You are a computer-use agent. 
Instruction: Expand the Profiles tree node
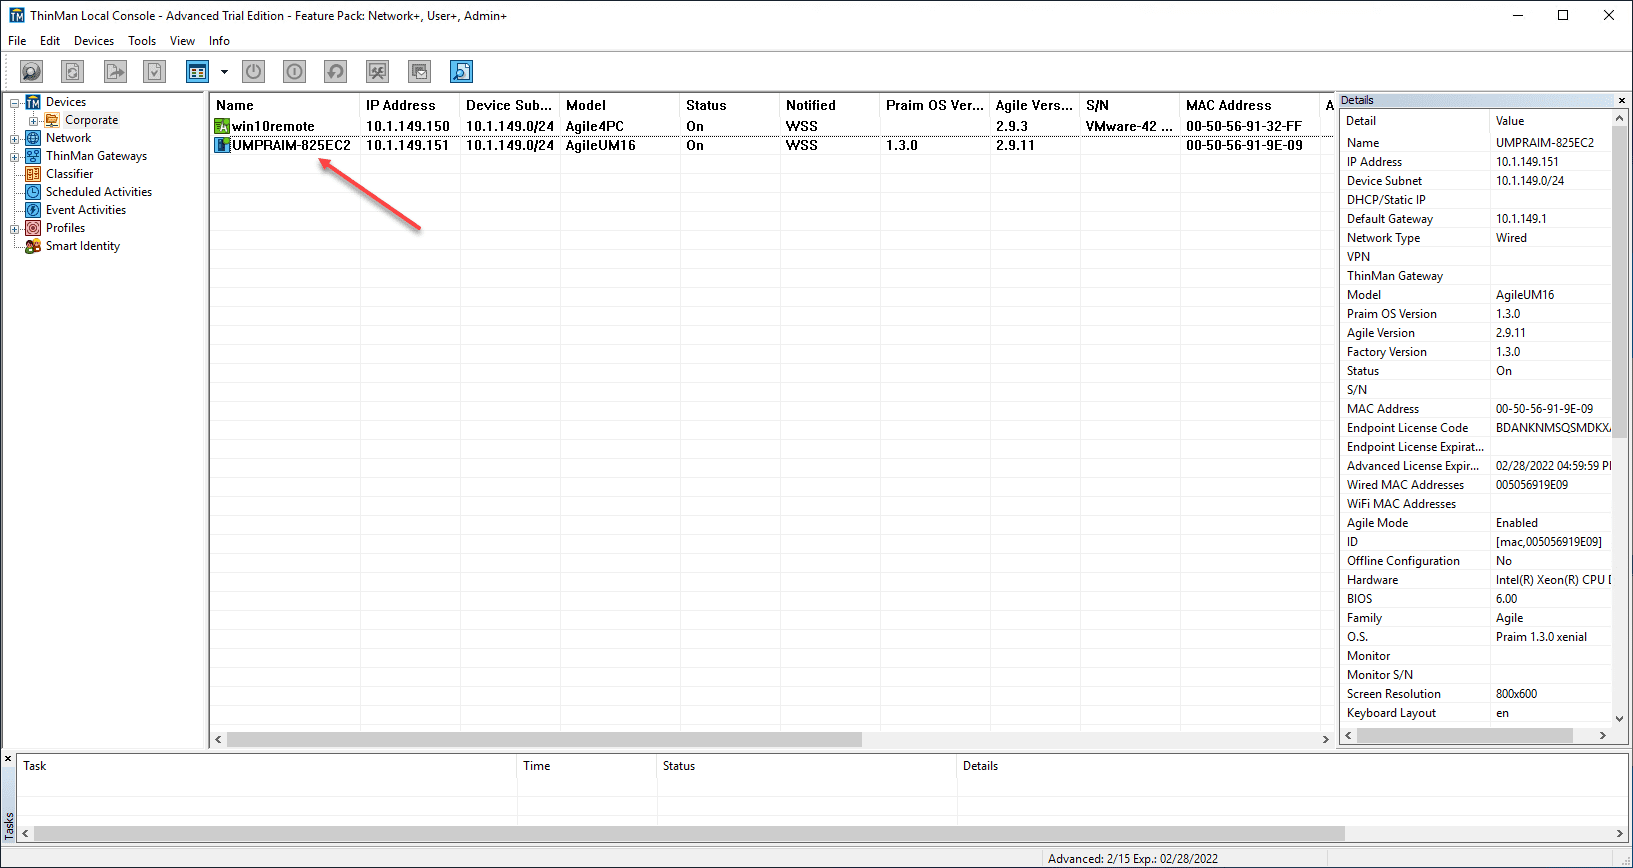pos(15,229)
